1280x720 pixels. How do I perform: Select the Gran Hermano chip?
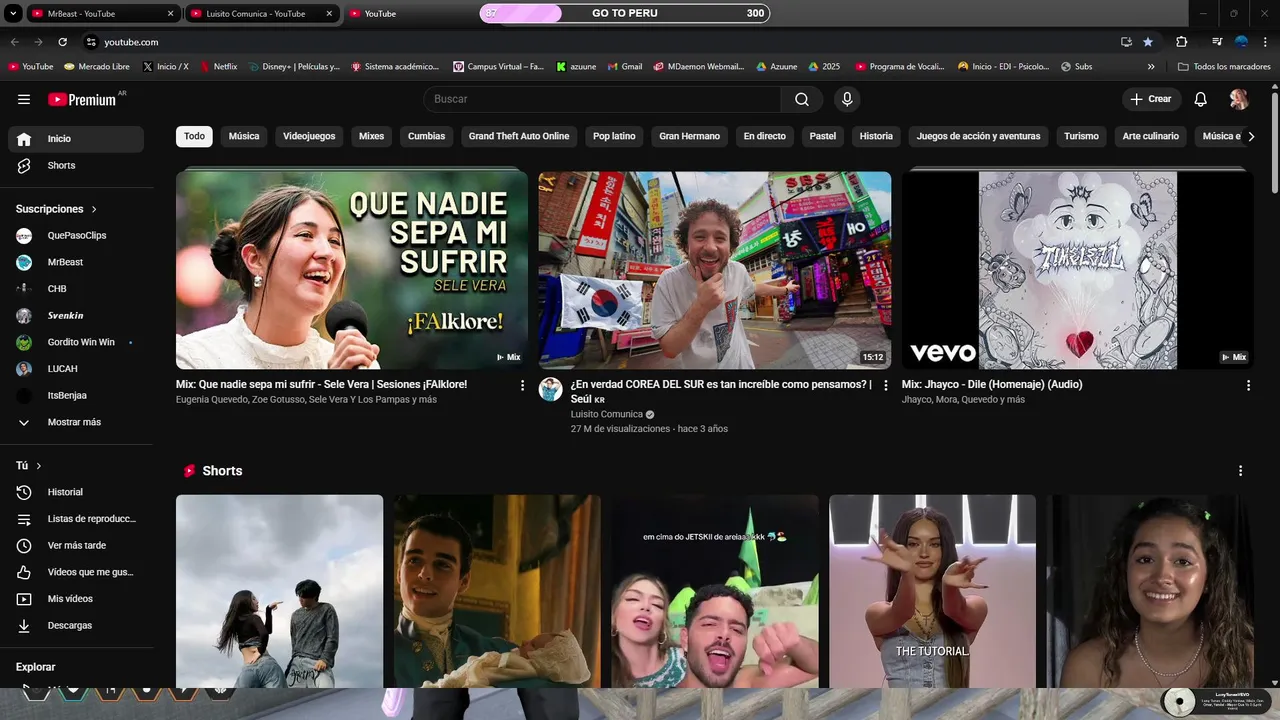pyautogui.click(x=689, y=136)
